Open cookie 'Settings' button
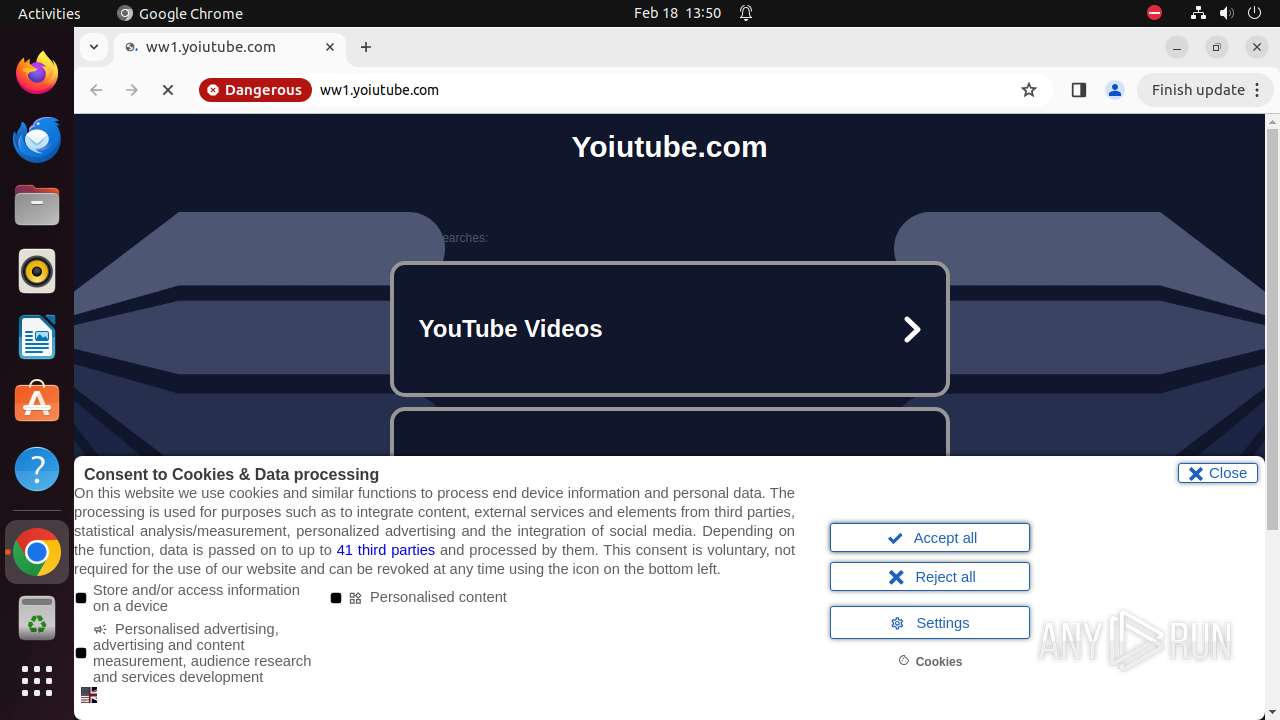Screen dimensions: 1280x720 pyautogui.click(x=930, y=623)
